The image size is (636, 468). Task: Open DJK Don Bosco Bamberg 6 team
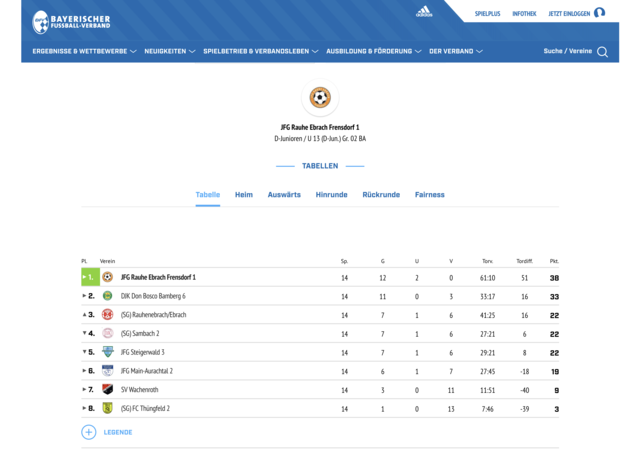[153, 296]
